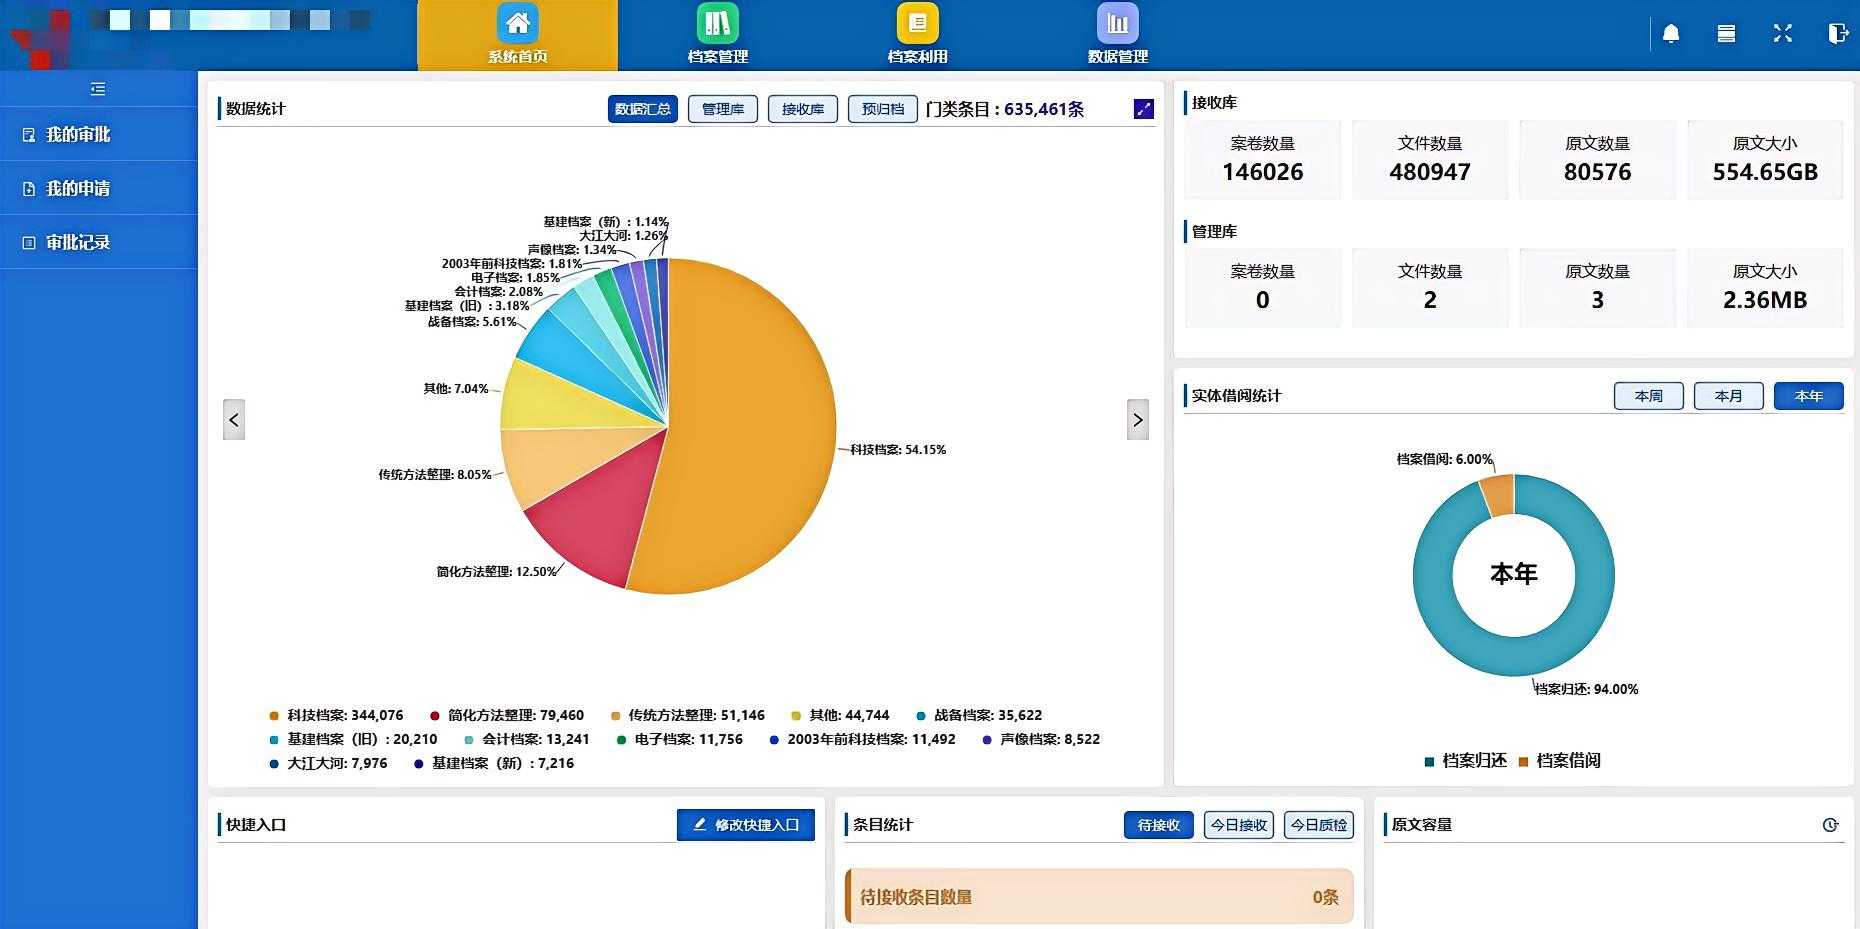Switch to the 管理库 tab
This screenshot has height=929, width=1860.
pyautogui.click(x=722, y=109)
